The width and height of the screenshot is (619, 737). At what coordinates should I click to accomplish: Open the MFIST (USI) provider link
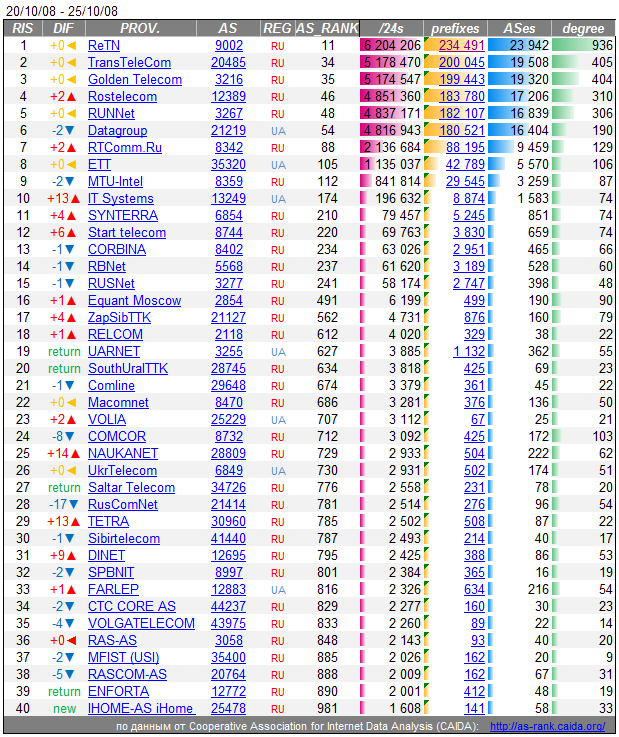pyautogui.click(x=124, y=657)
